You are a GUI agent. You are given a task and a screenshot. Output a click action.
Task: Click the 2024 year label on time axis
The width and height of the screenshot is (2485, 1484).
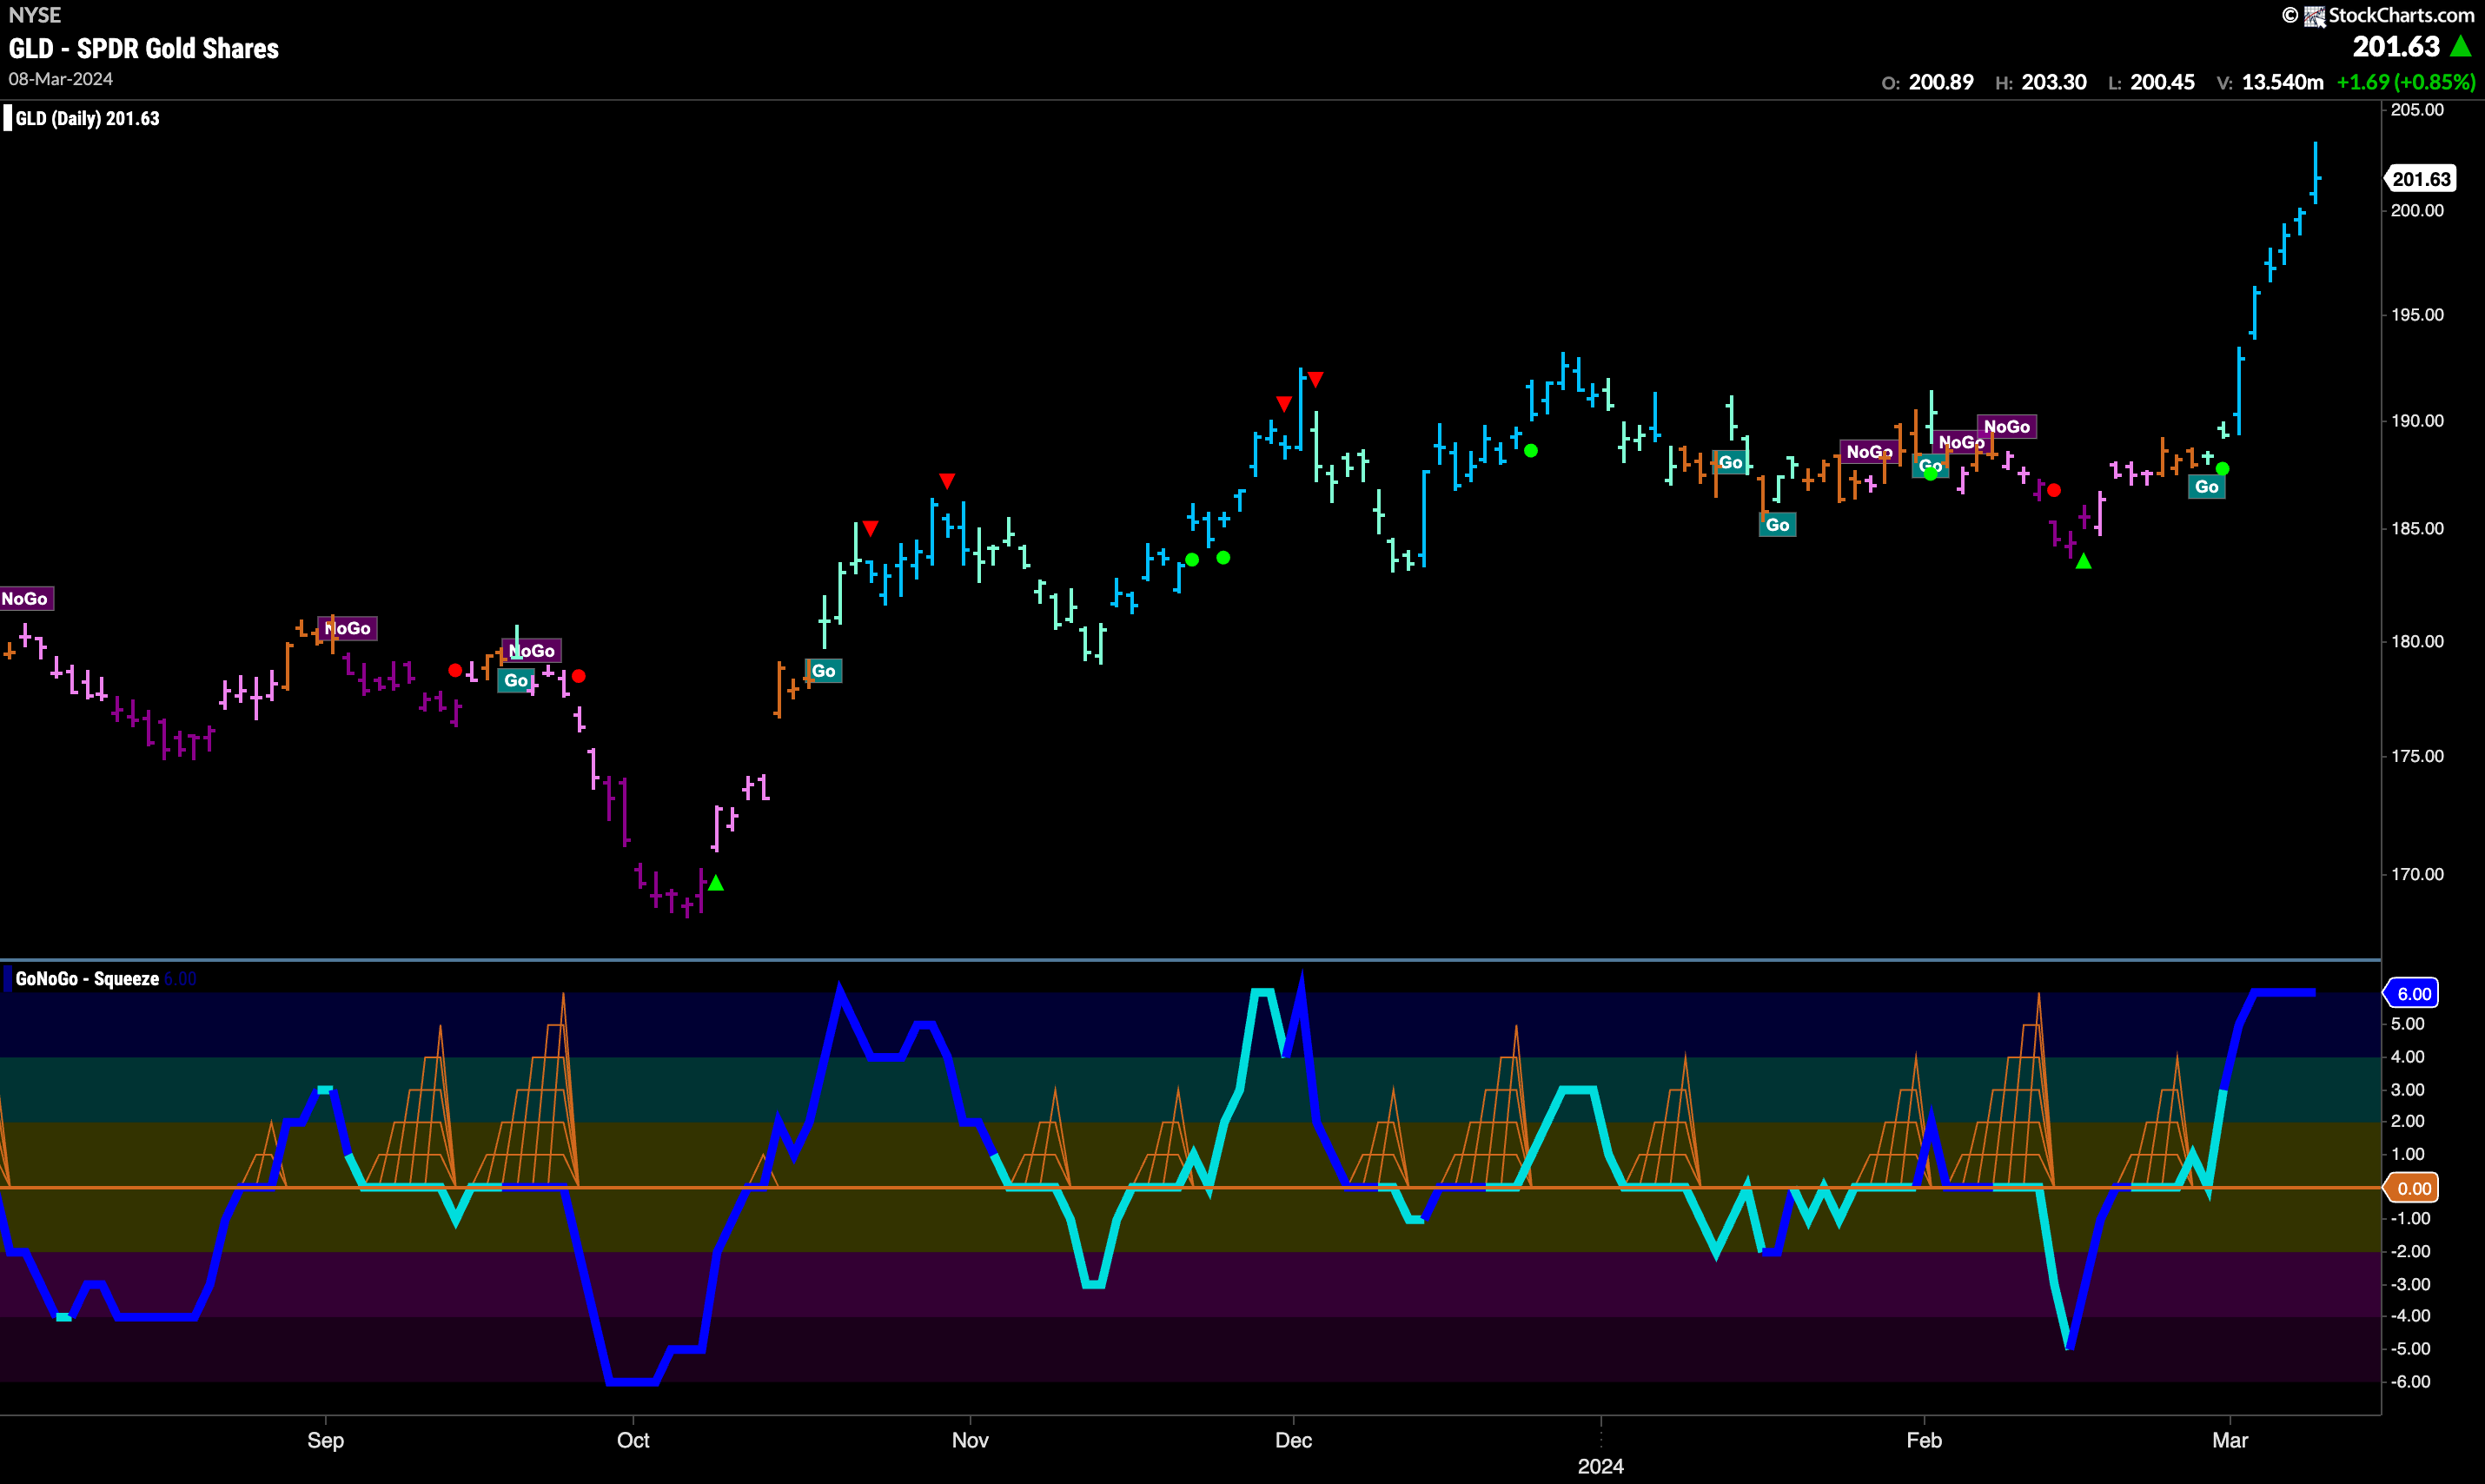tap(1600, 1466)
